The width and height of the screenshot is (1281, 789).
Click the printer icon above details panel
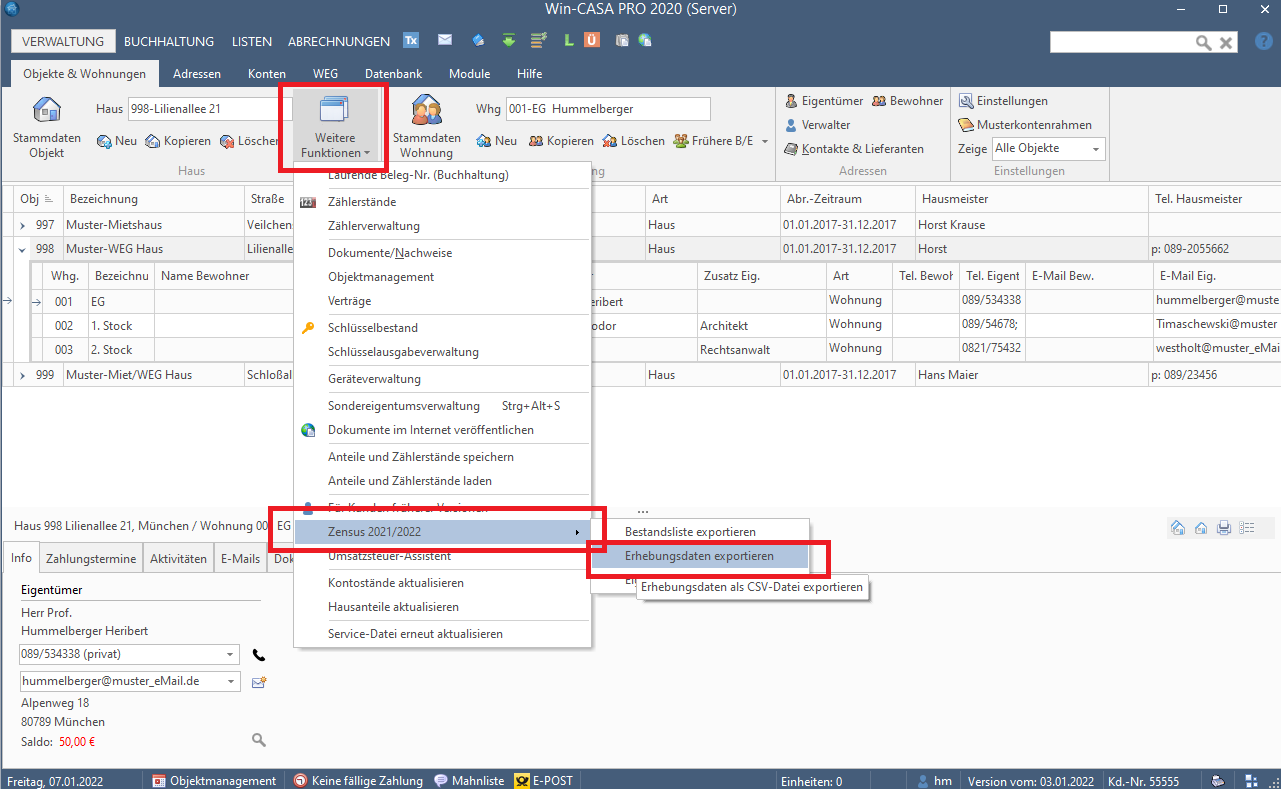pyautogui.click(x=1223, y=528)
